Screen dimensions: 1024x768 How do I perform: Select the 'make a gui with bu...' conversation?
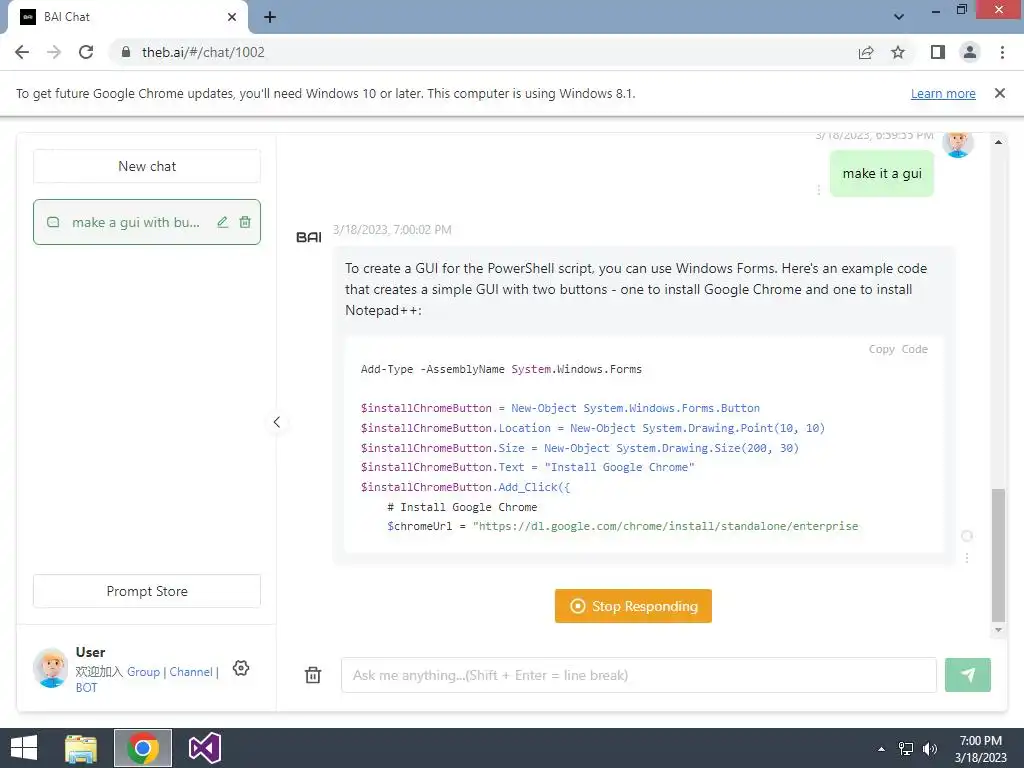pos(147,222)
